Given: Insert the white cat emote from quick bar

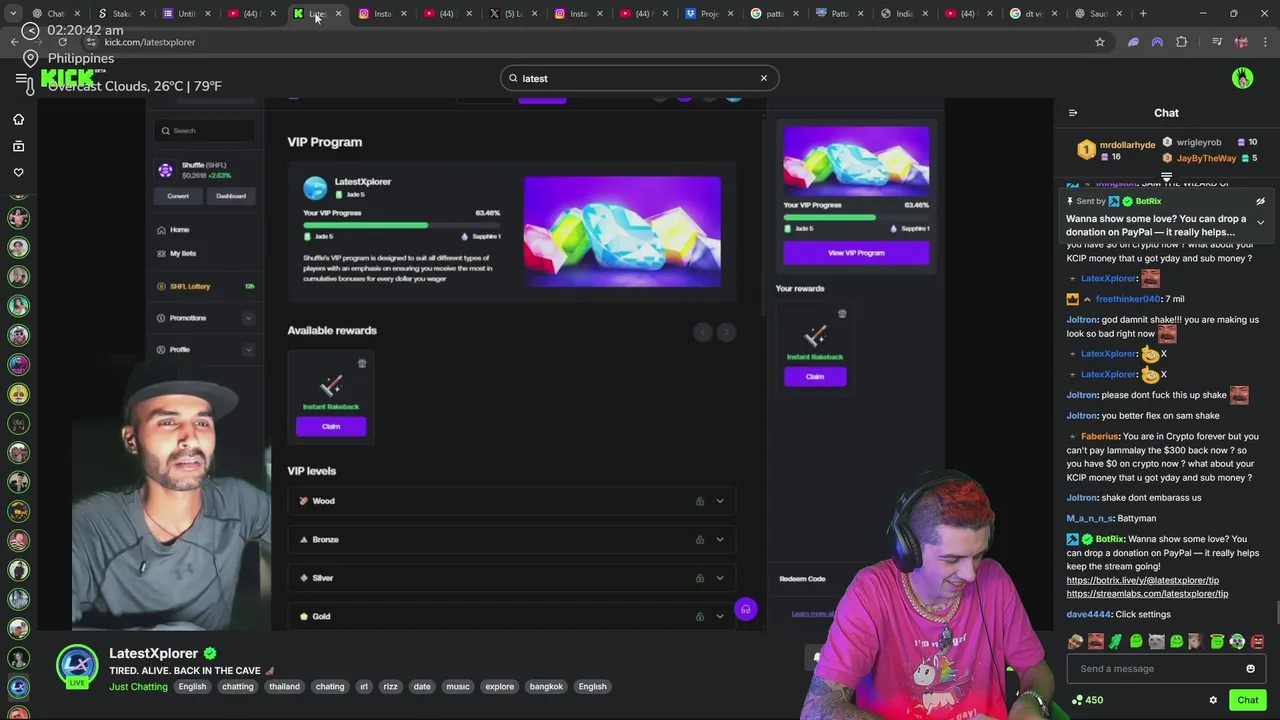Looking at the screenshot, I should [x=1156, y=641].
